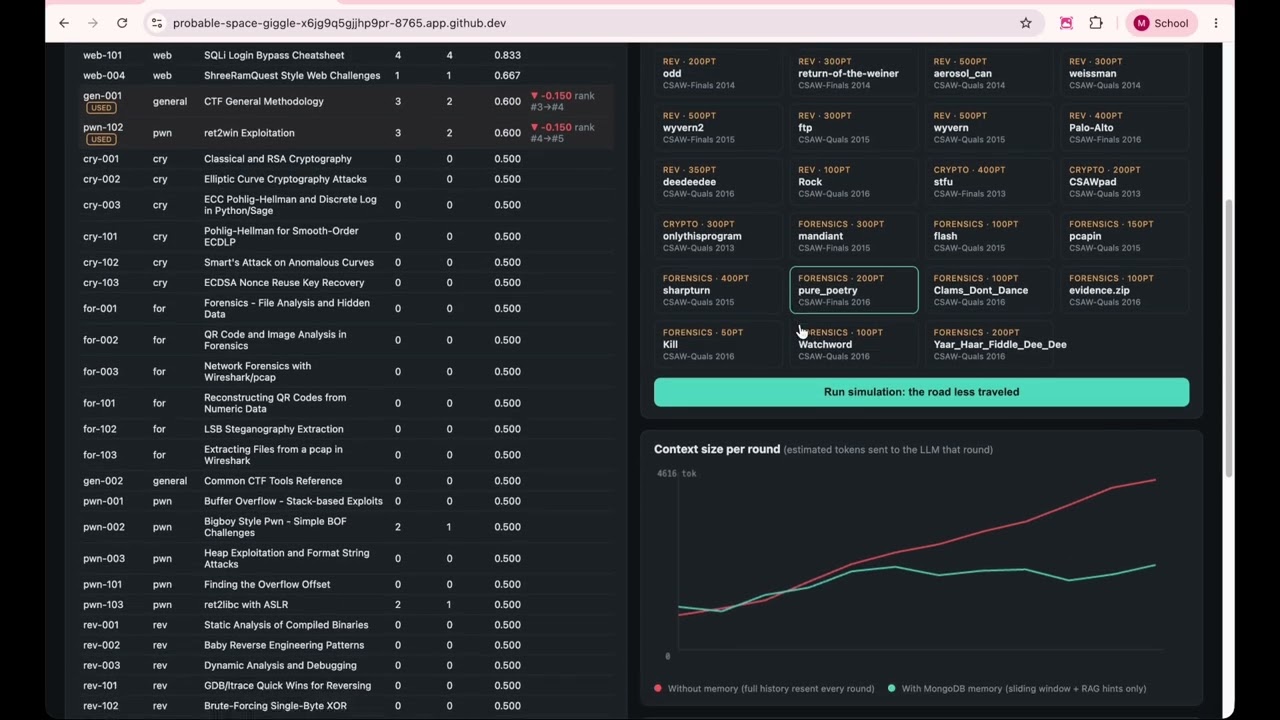Viewport: 1280px width, 720px height.
Task: Open the Extensions puzzle-piece icon
Action: (x=1096, y=23)
